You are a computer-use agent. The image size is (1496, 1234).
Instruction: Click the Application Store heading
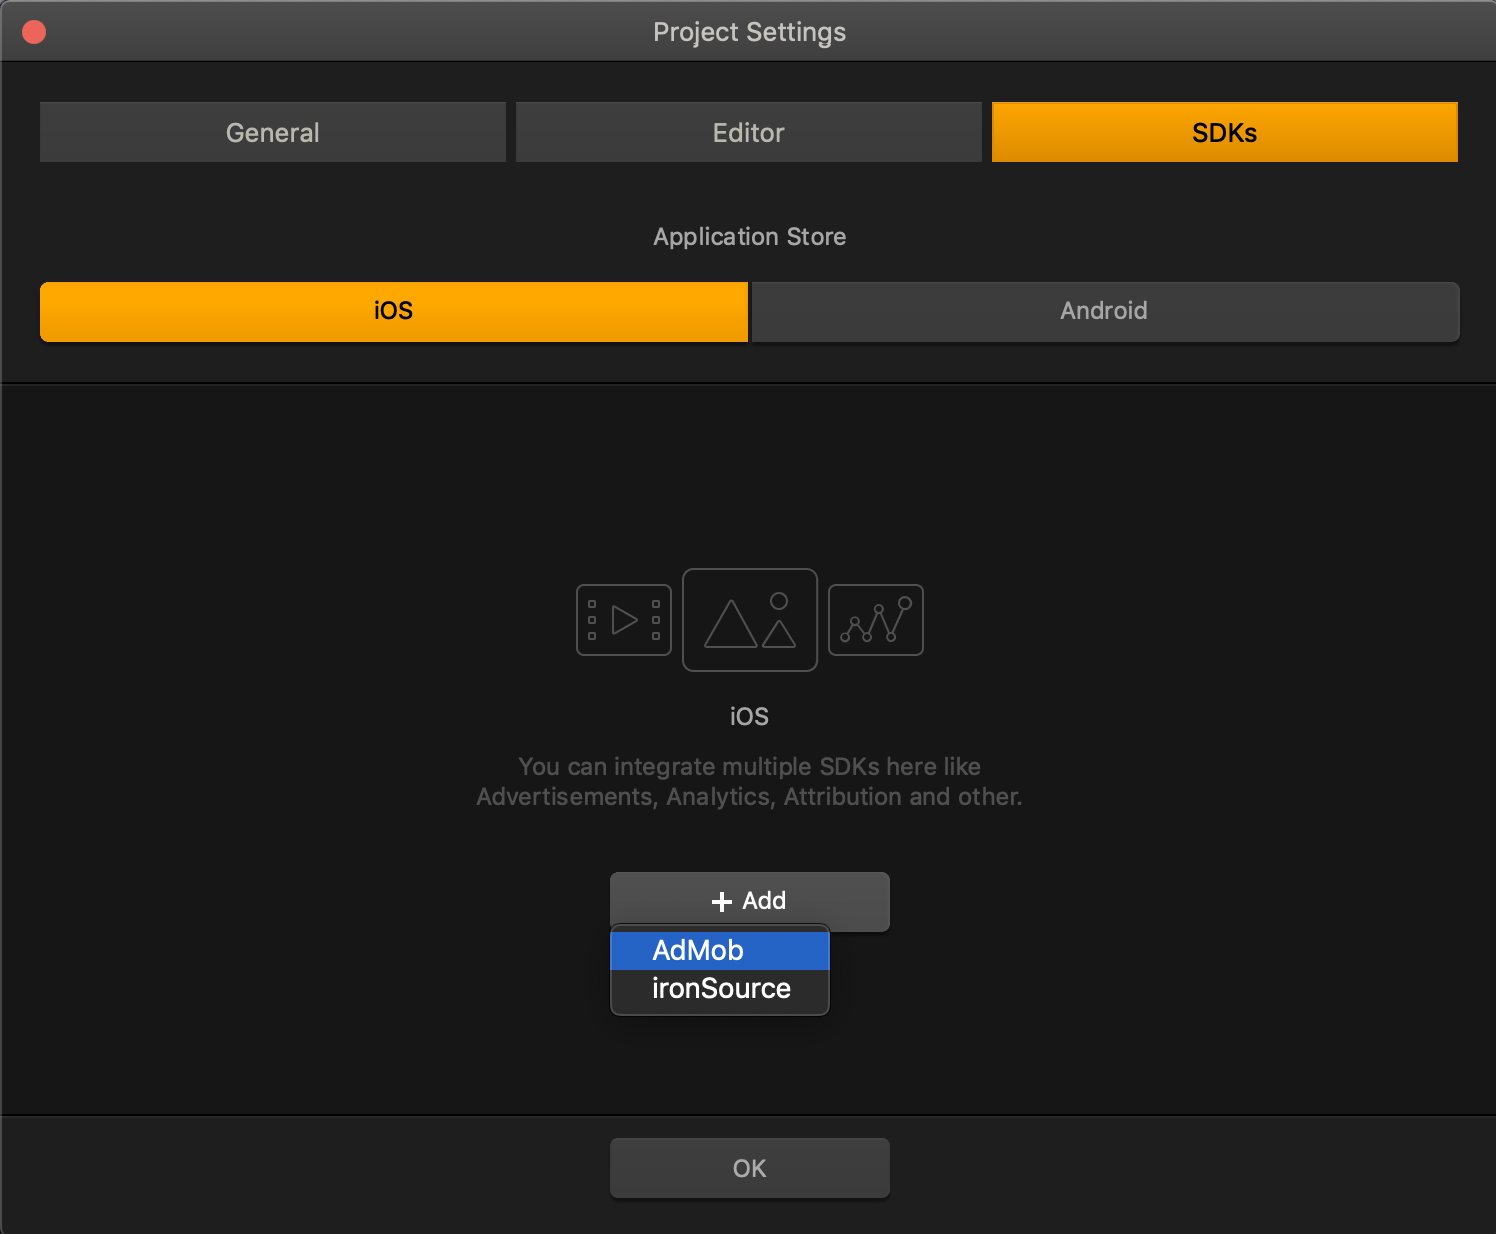click(749, 237)
